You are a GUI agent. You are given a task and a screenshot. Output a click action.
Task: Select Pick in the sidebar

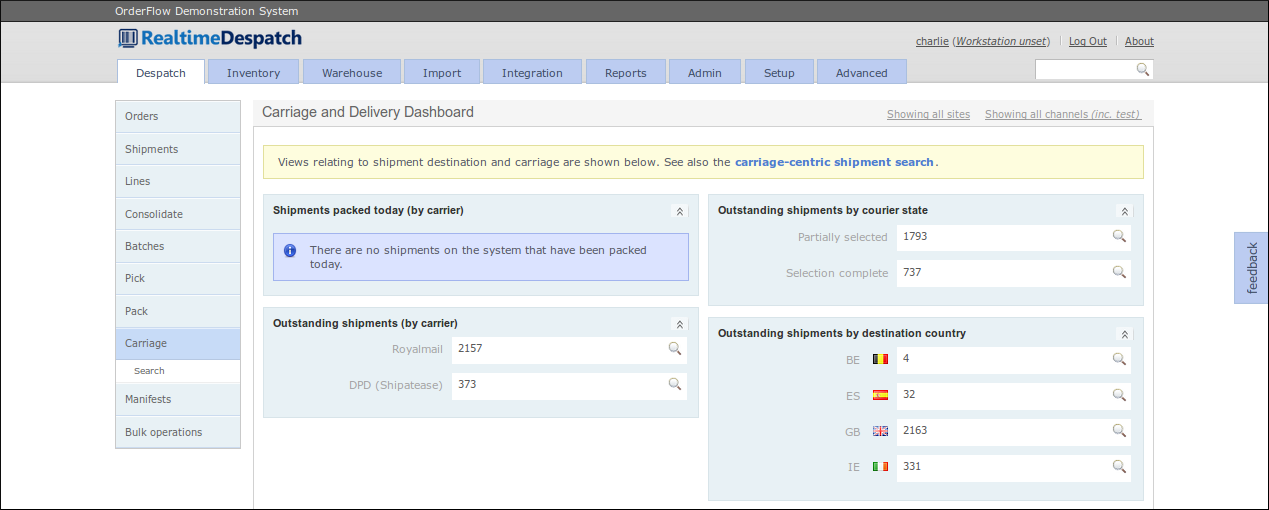coord(178,278)
